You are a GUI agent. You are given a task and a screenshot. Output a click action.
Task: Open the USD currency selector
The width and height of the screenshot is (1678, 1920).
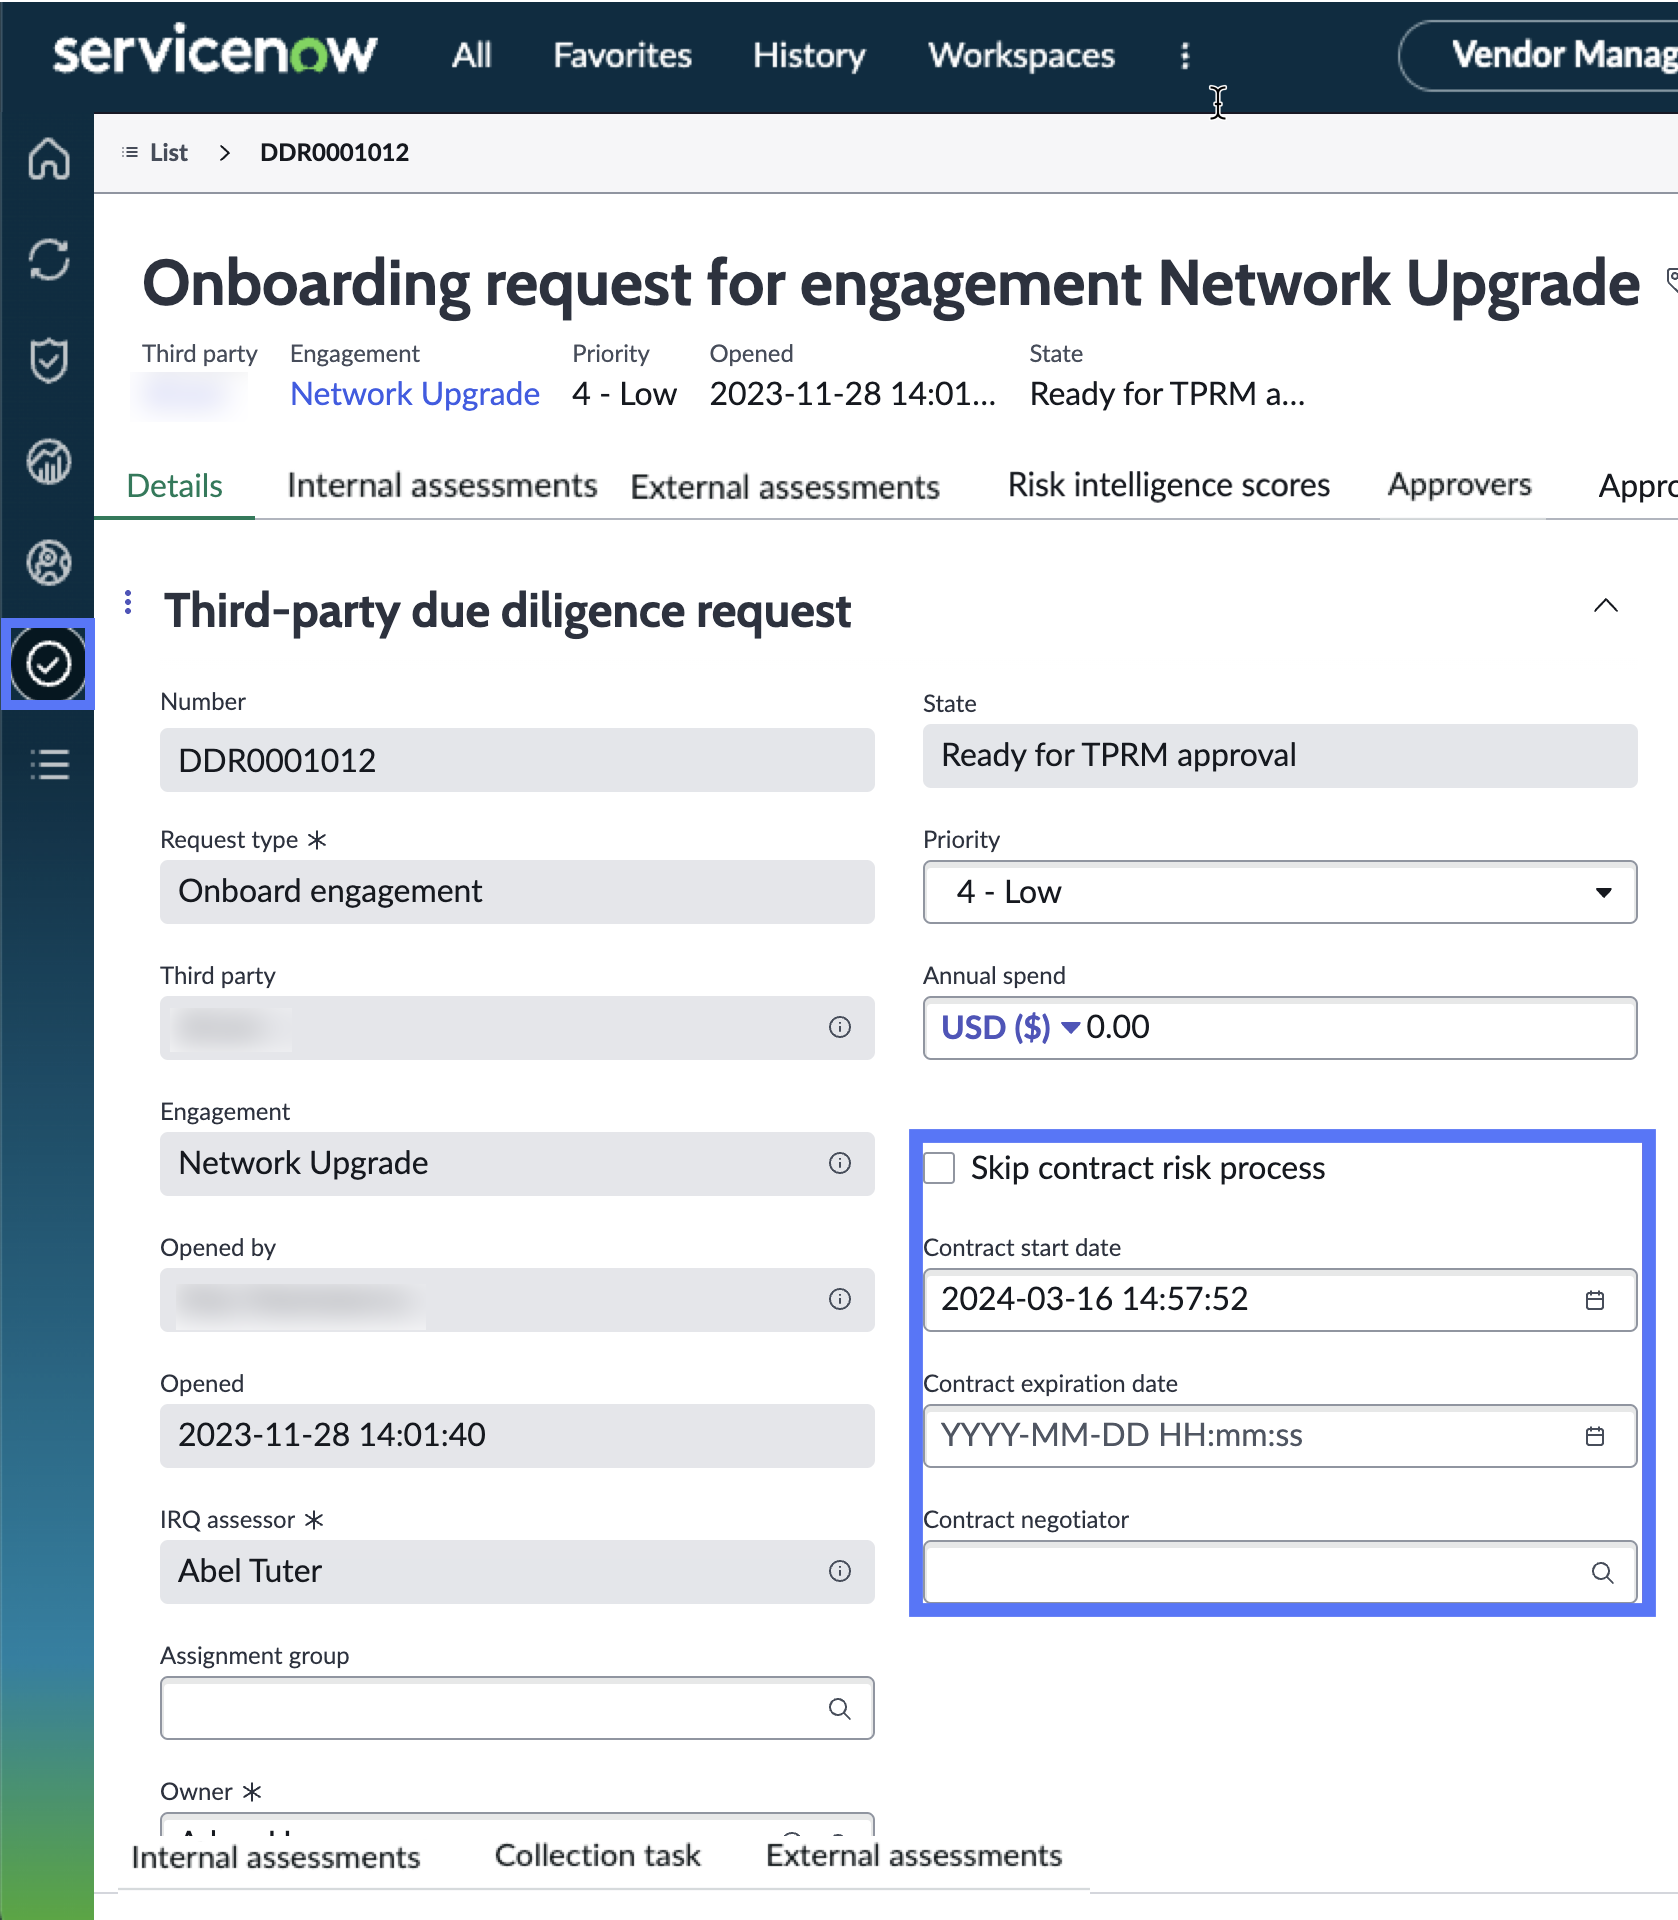tap(1010, 1028)
